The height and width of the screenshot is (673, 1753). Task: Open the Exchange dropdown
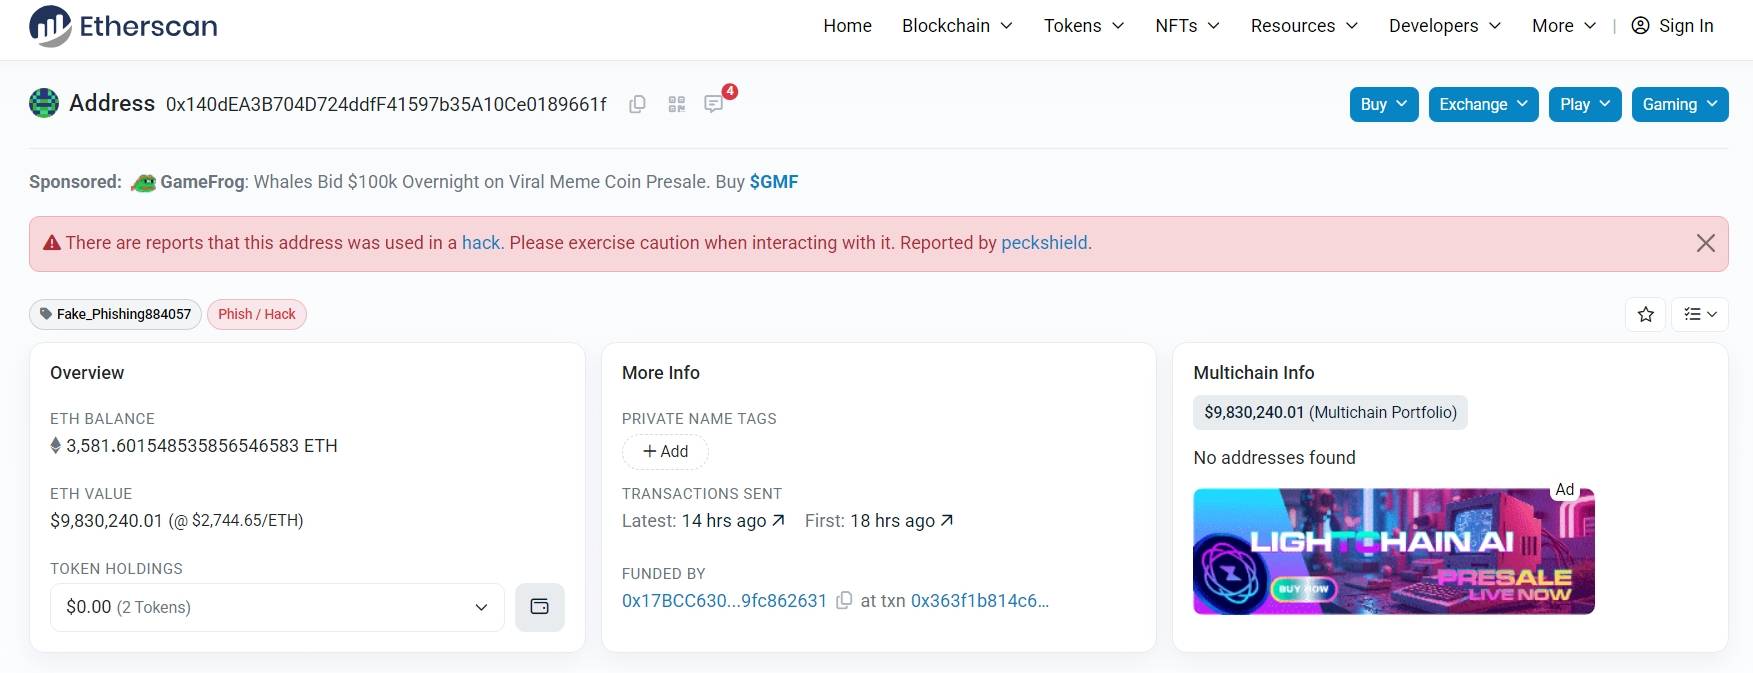pos(1484,104)
